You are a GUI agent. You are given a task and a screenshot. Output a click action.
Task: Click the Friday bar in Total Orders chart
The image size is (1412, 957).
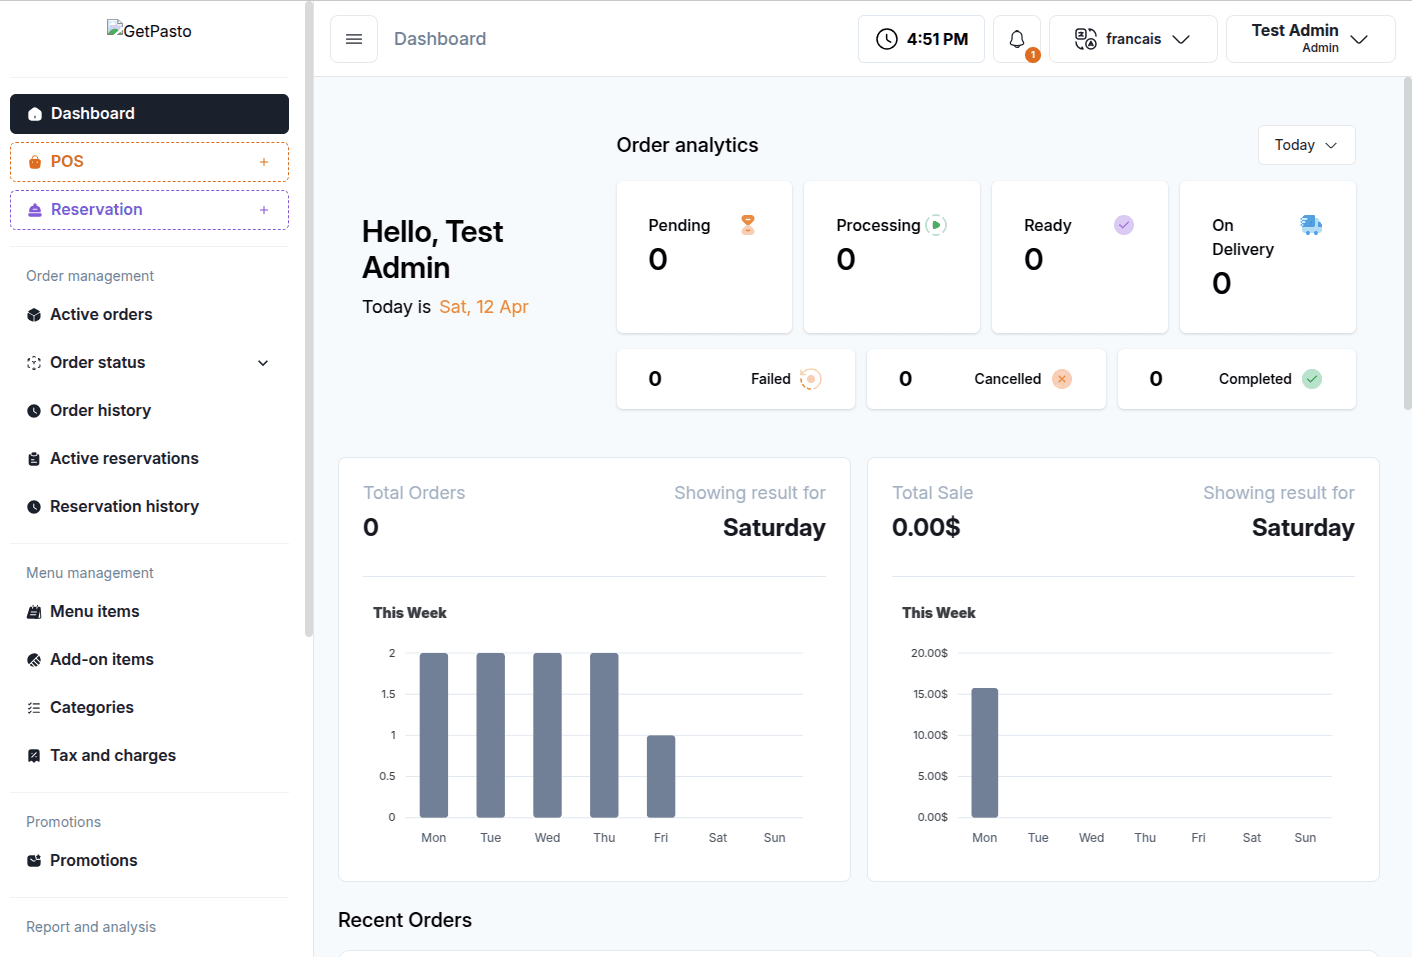tap(661, 776)
